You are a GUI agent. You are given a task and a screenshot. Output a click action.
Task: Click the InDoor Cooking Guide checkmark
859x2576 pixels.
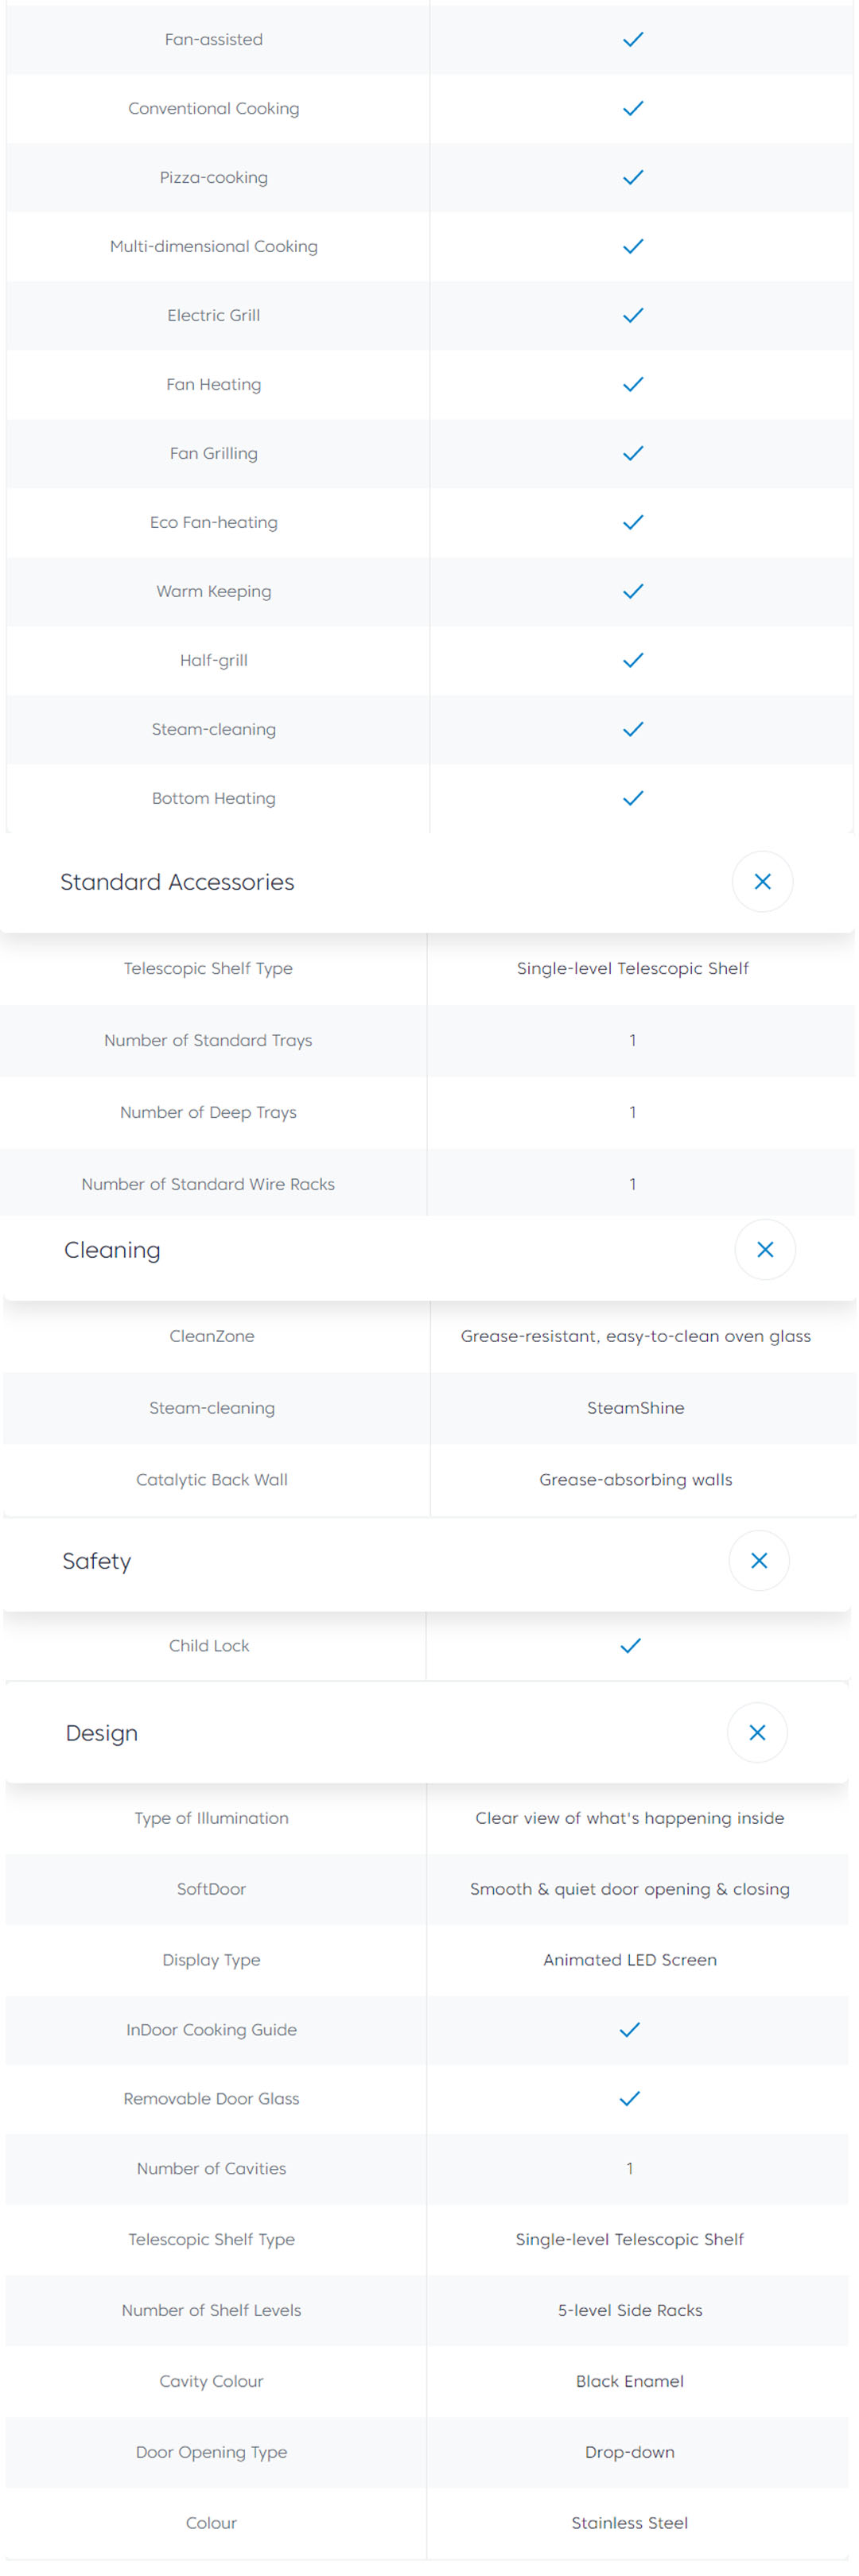pos(630,2030)
